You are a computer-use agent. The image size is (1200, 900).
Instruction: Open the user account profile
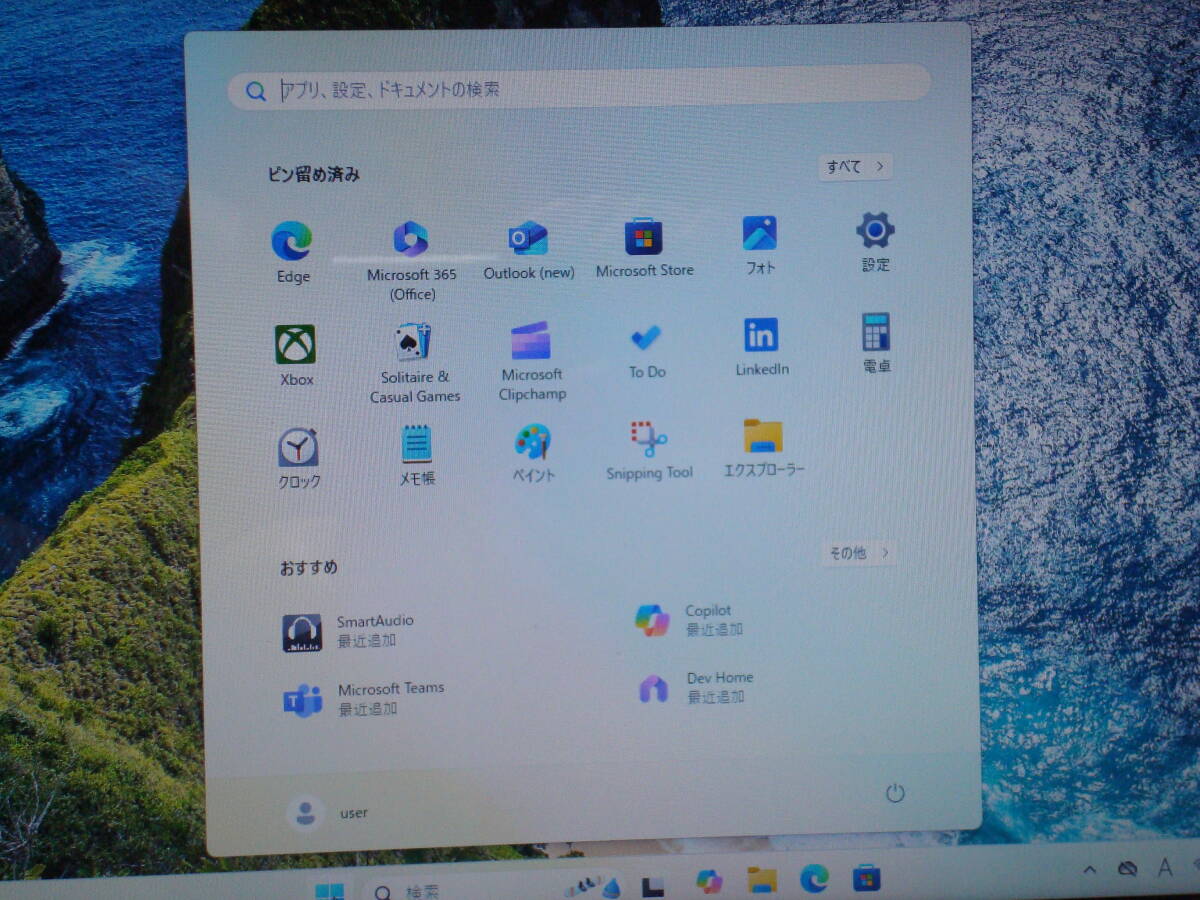328,813
